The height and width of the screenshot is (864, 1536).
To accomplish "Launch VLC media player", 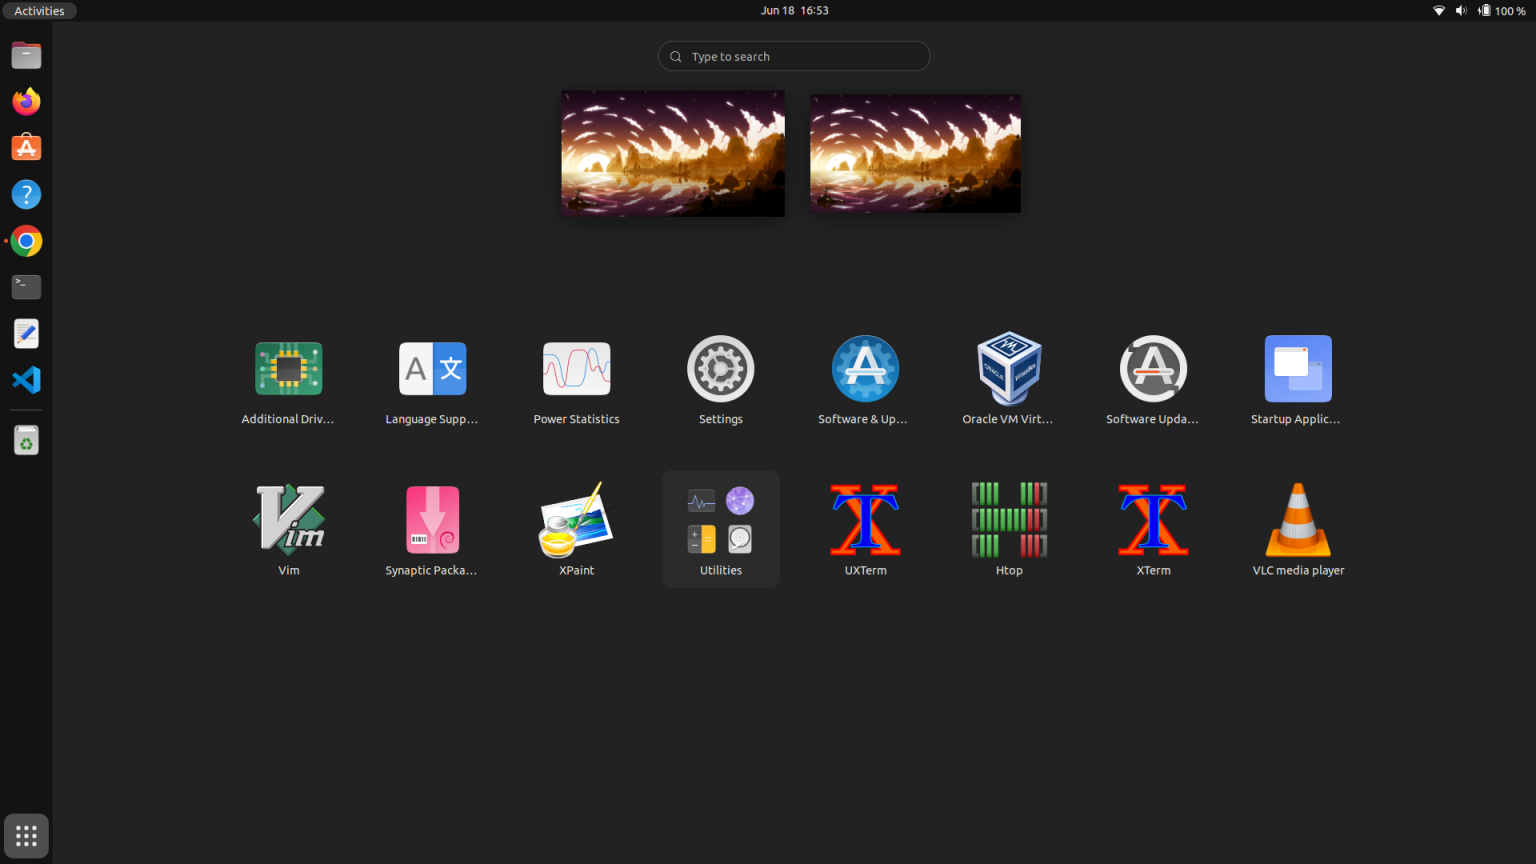I will pos(1297,520).
